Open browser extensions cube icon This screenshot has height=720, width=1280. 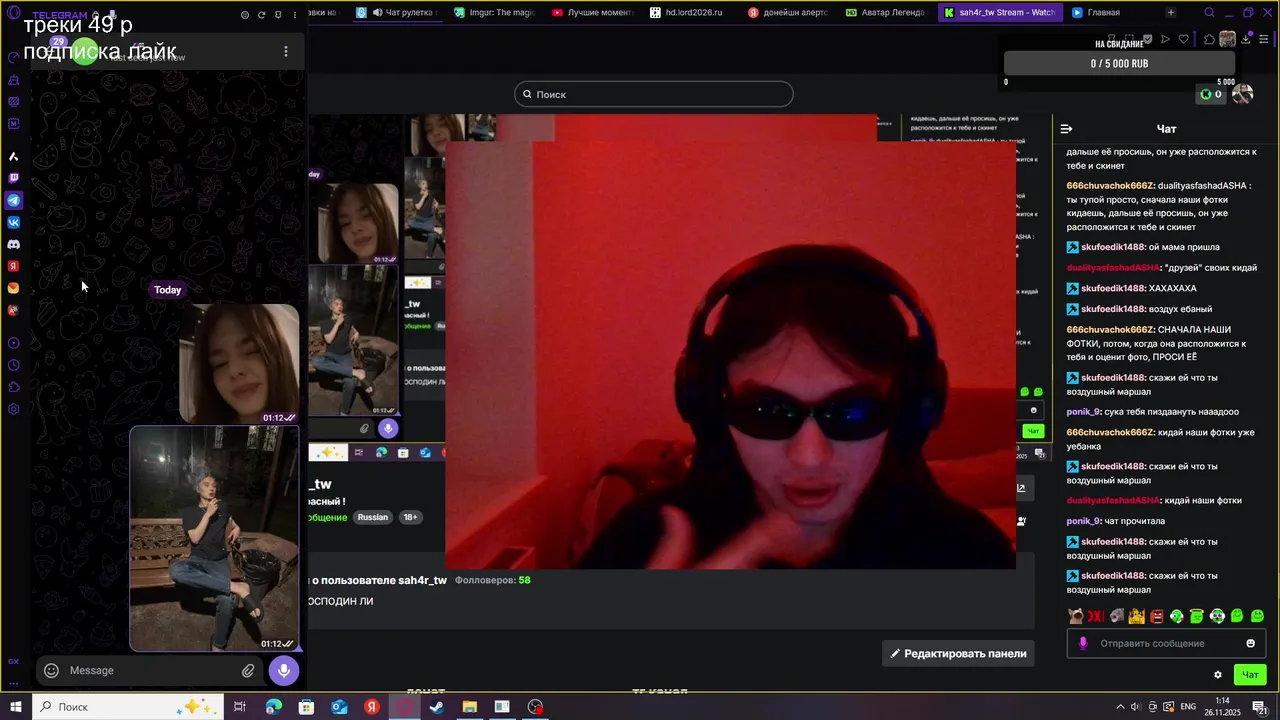(x=1209, y=40)
